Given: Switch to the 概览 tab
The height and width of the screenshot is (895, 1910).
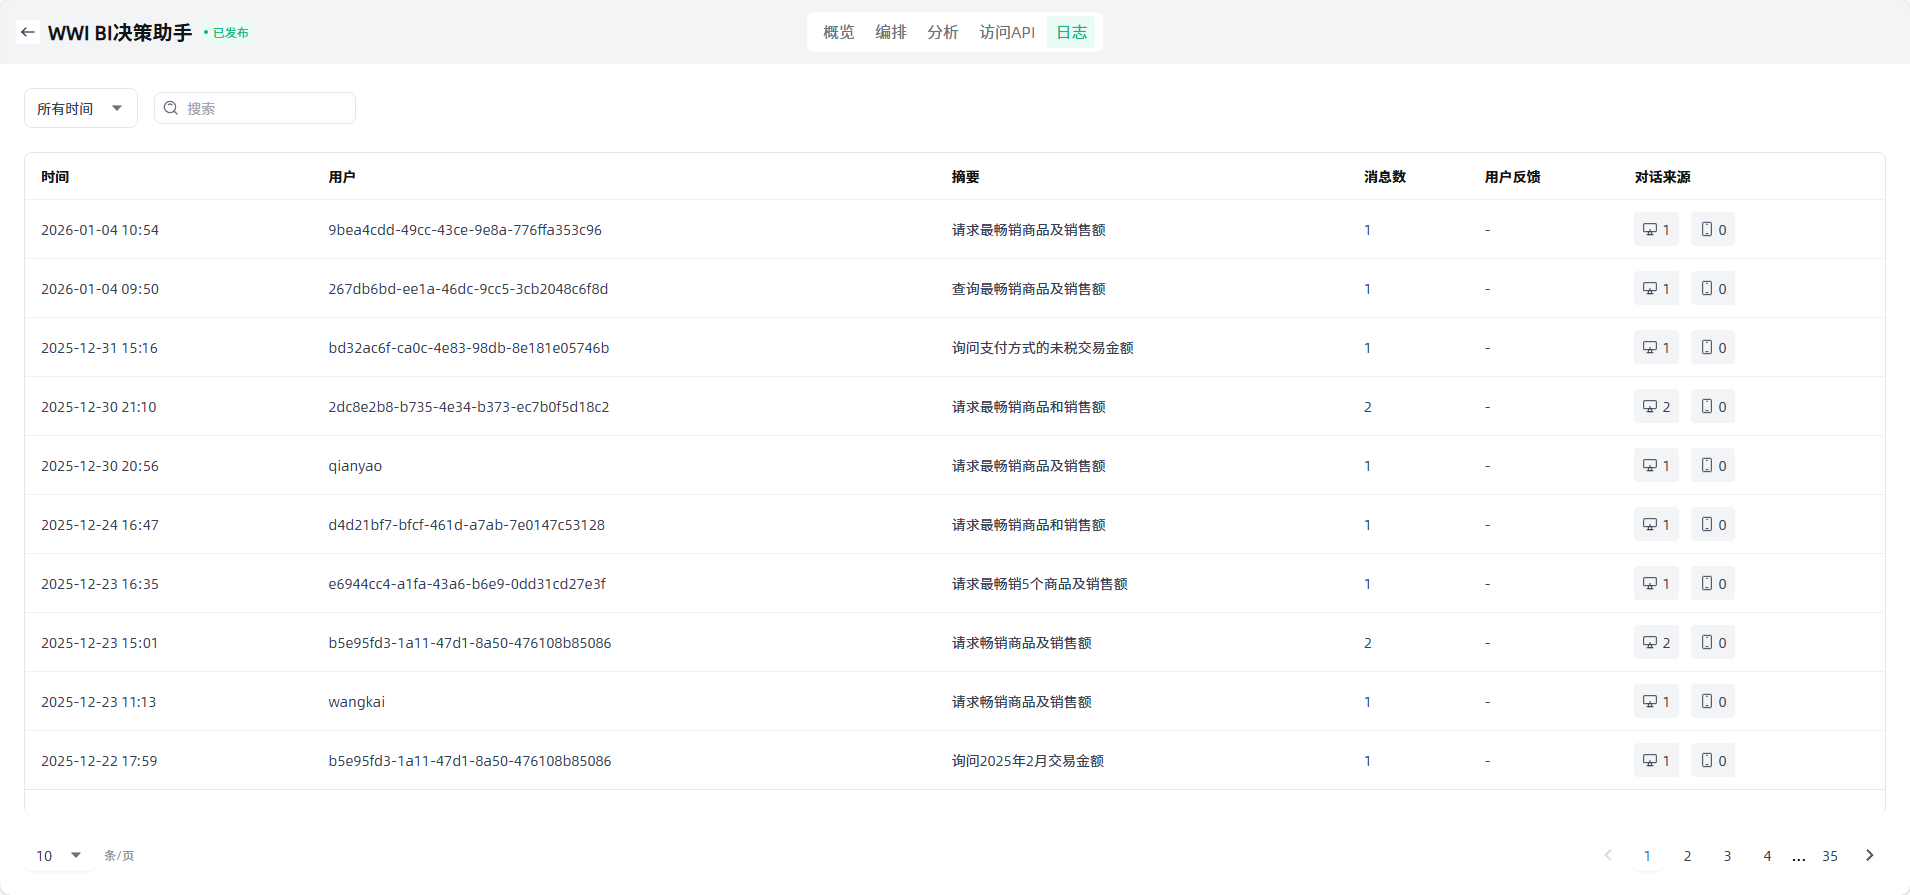Looking at the screenshot, I should coord(838,32).
